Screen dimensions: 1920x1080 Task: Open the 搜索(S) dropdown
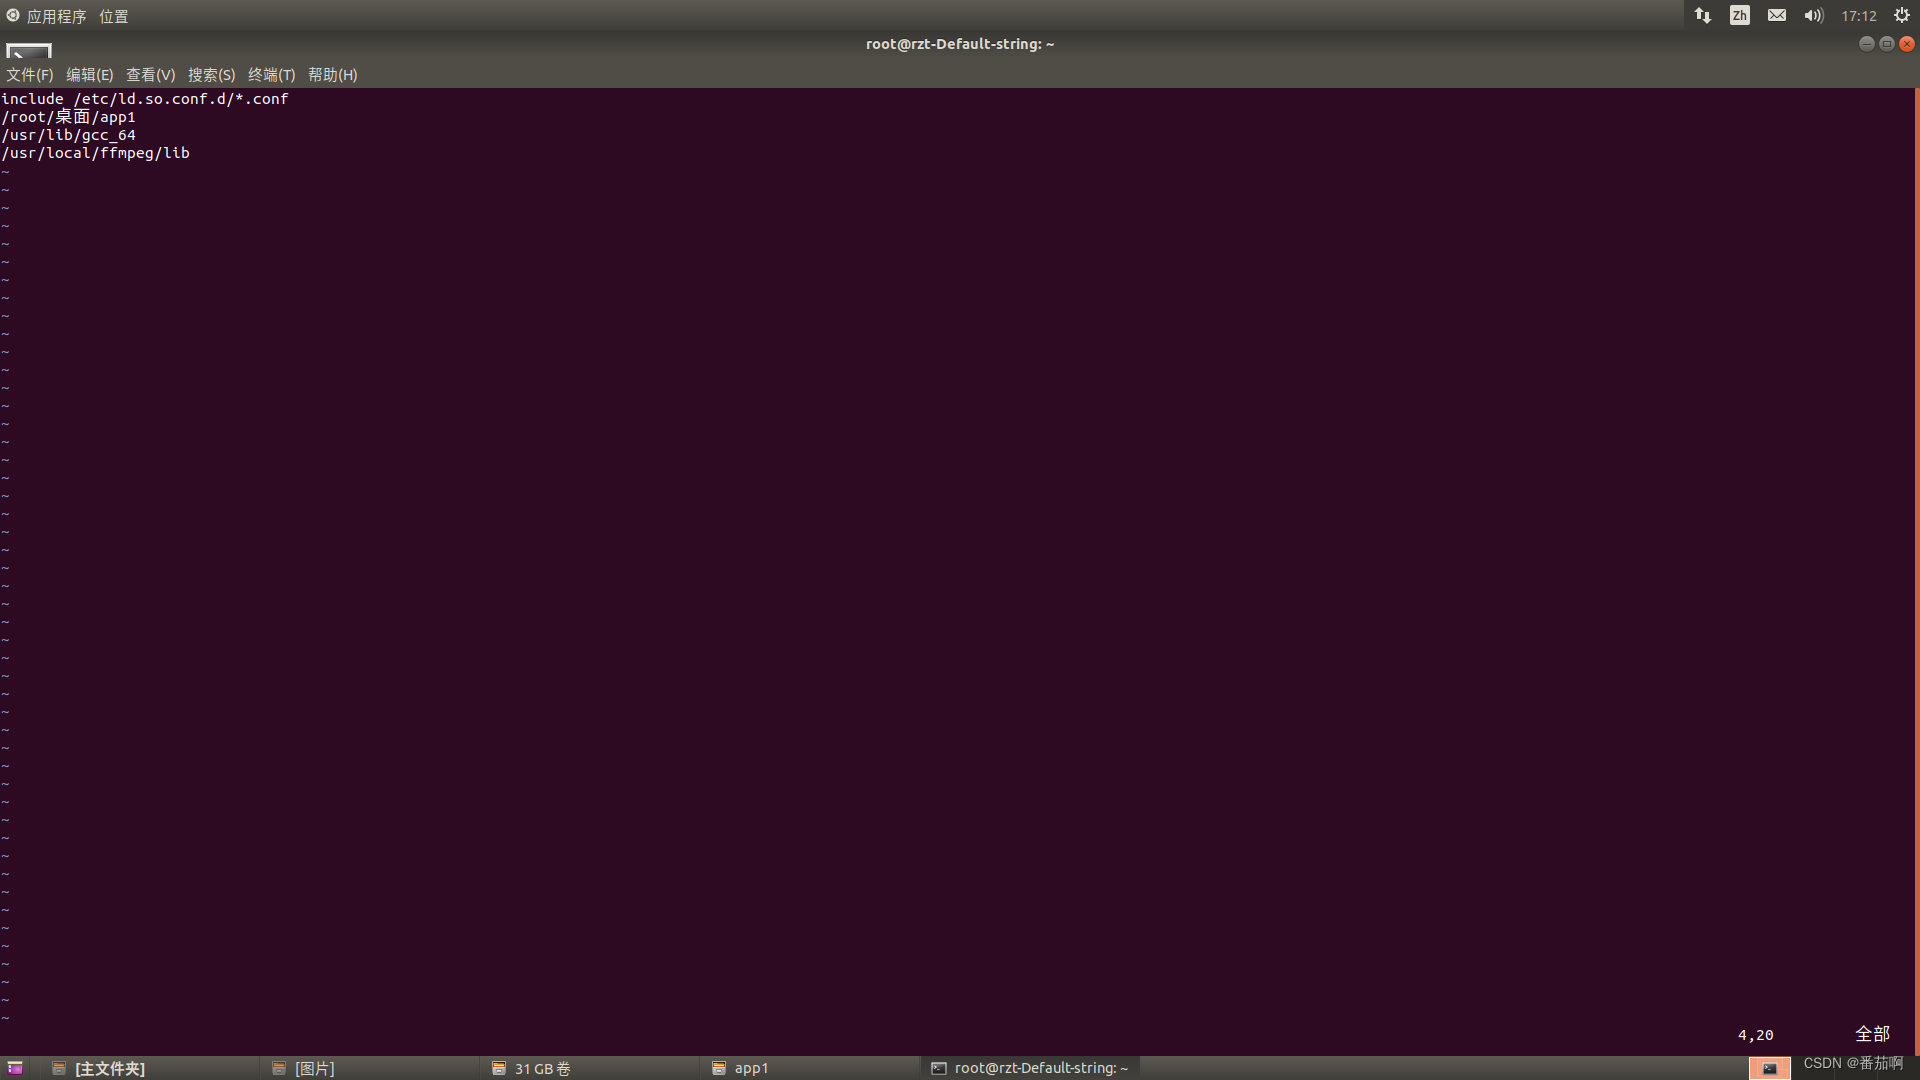[211, 75]
